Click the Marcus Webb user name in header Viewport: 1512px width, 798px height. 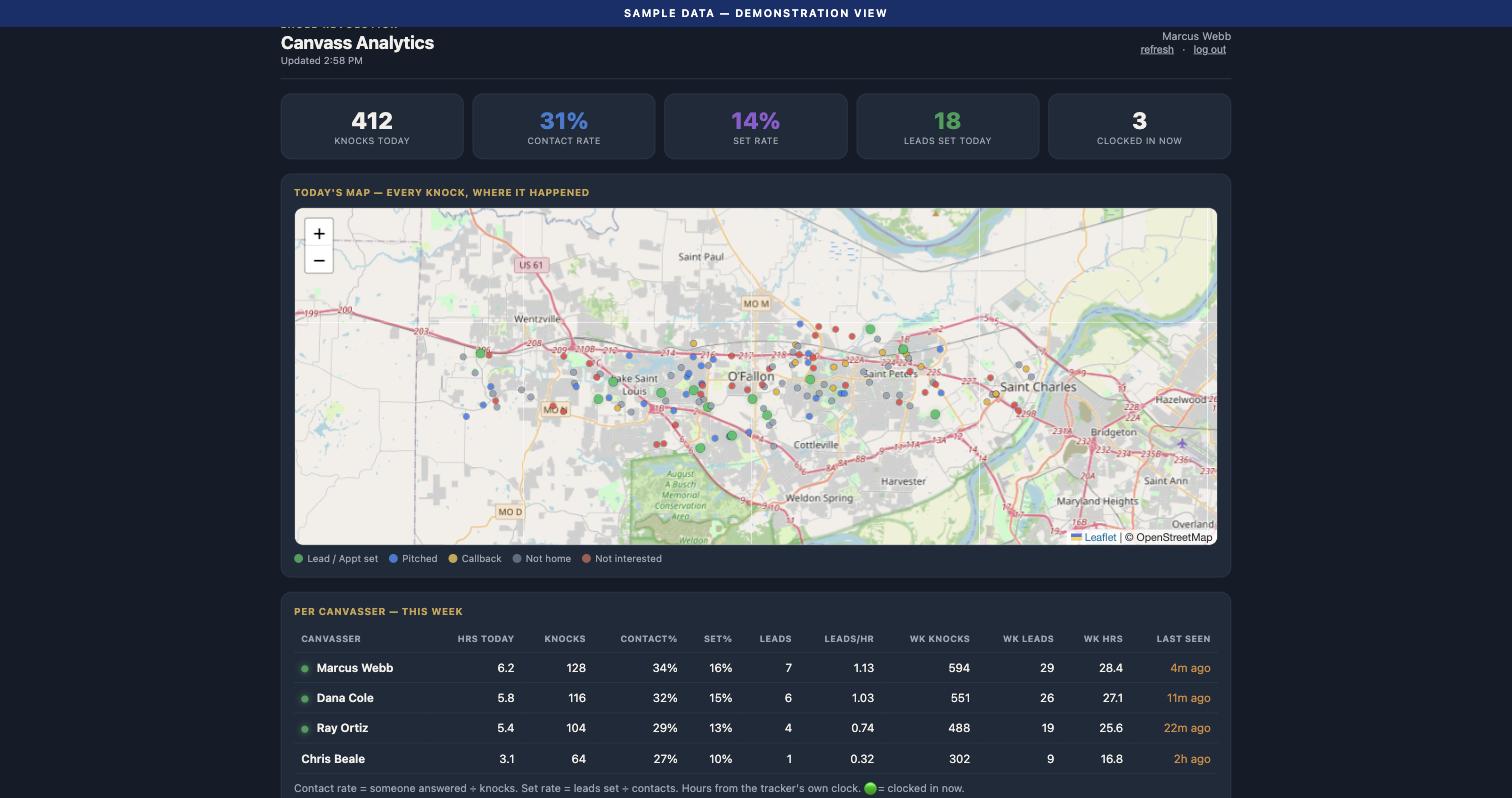[x=1196, y=36]
